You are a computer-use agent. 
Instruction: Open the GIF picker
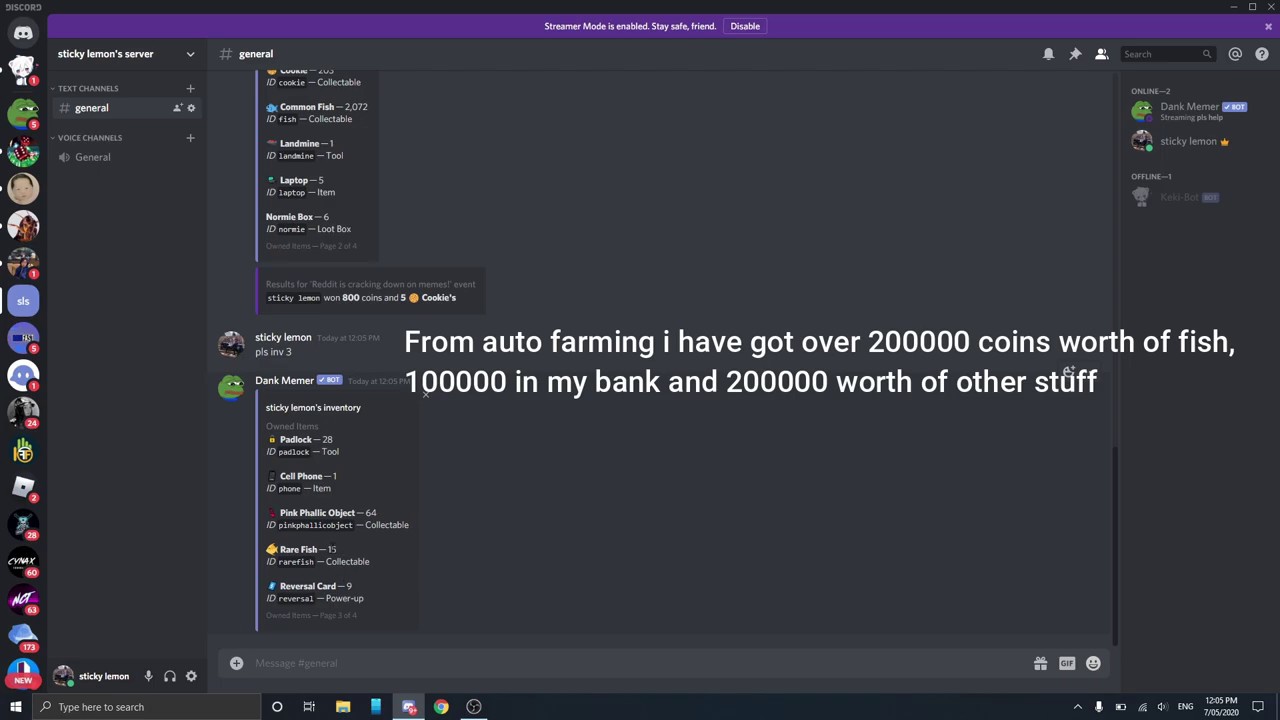(x=1067, y=663)
